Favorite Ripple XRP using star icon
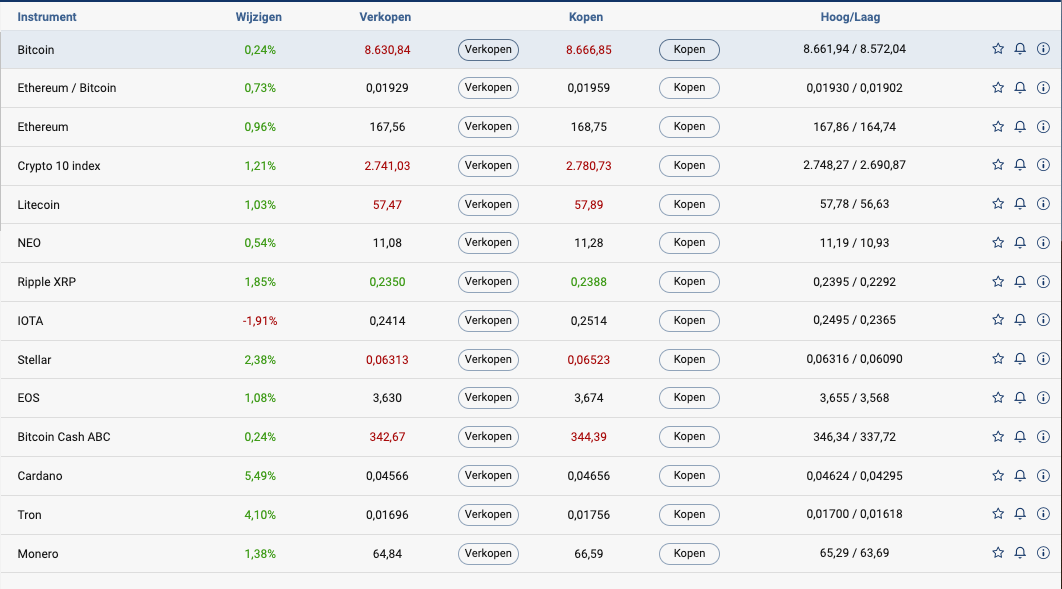 [x=998, y=282]
